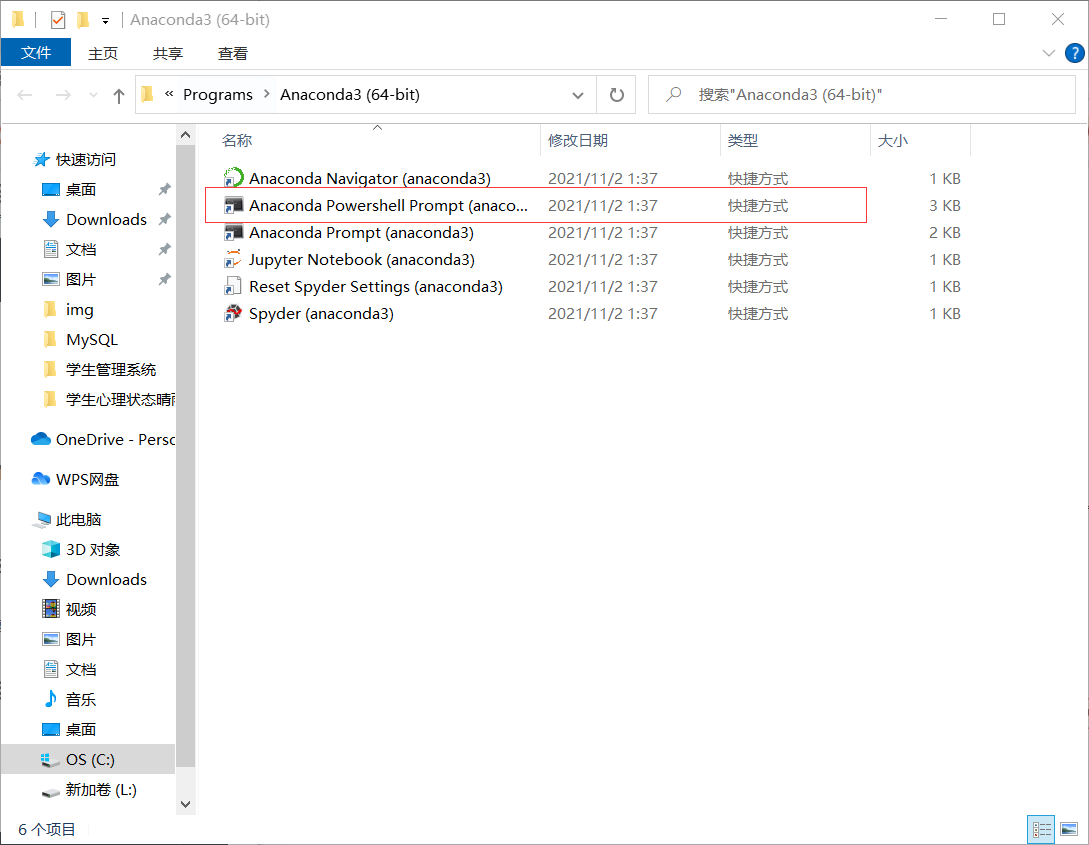Refresh the current folder view
The width and height of the screenshot is (1089, 845).
[617, 94]
